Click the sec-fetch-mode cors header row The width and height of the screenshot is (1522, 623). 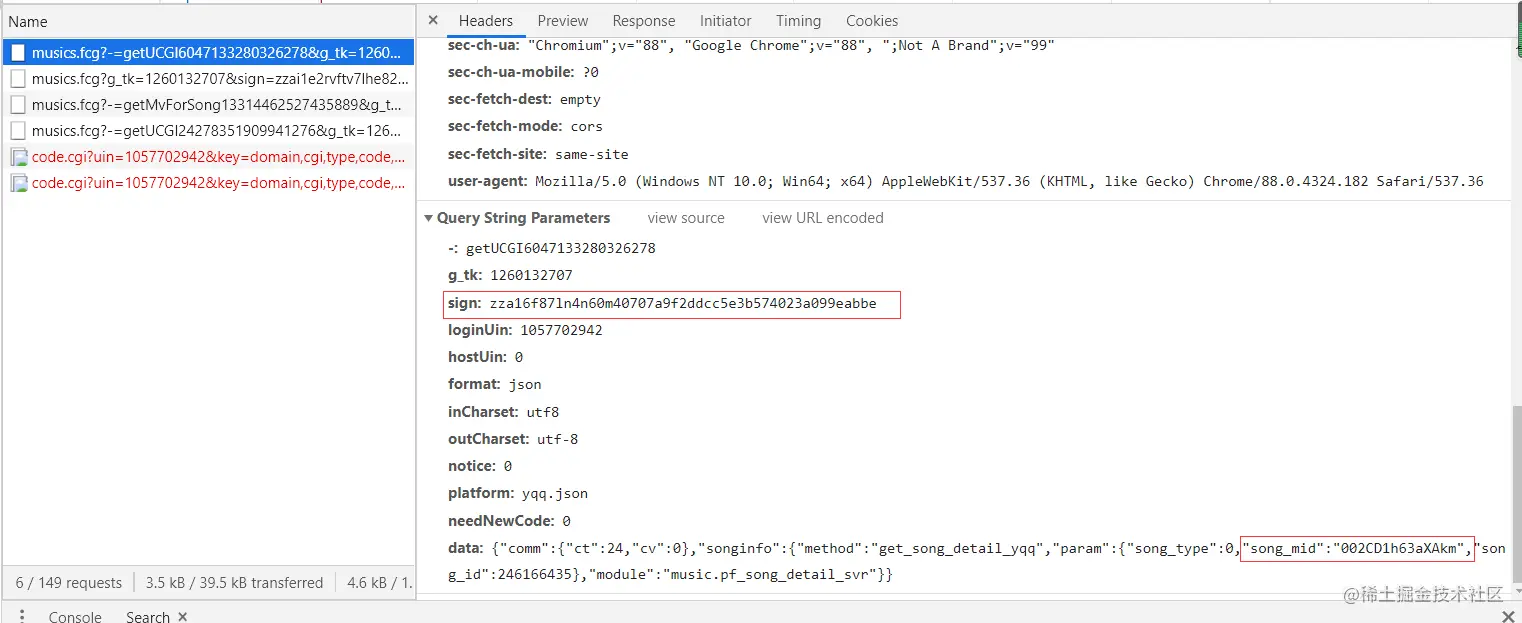(x=525, y=126)
